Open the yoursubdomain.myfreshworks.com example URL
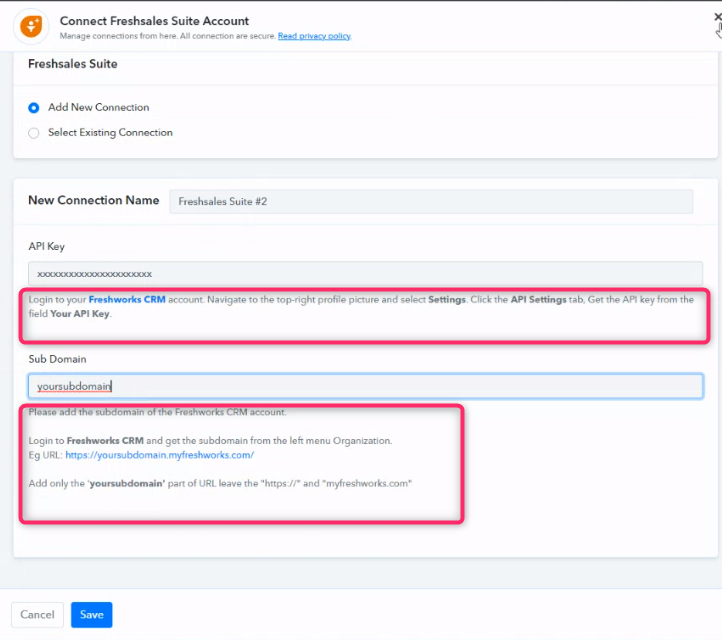Image resolution: width=722 pixels, height=640 pixels. (160, 455)
